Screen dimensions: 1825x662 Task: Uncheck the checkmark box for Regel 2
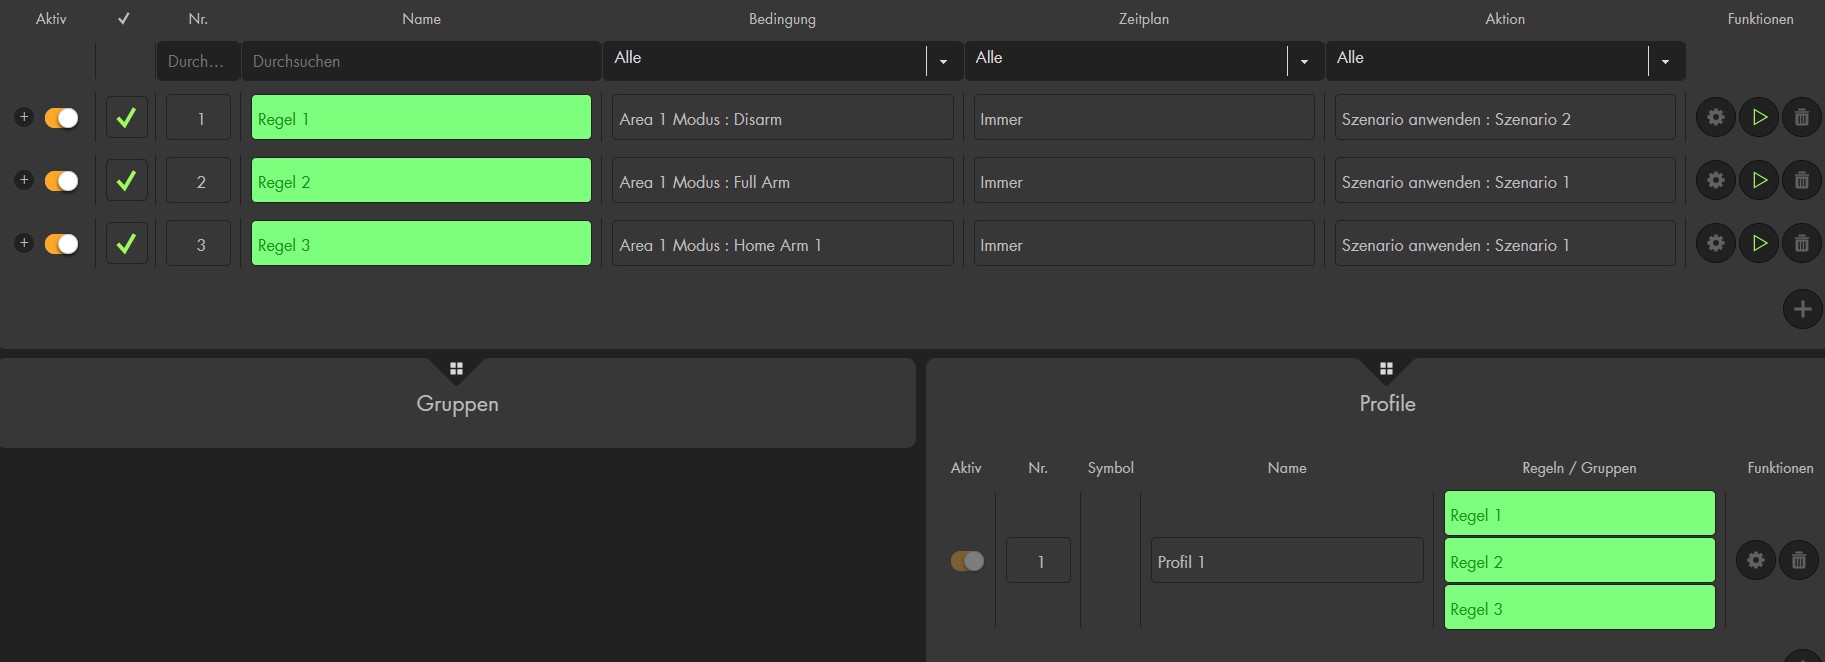click(126, 181)
